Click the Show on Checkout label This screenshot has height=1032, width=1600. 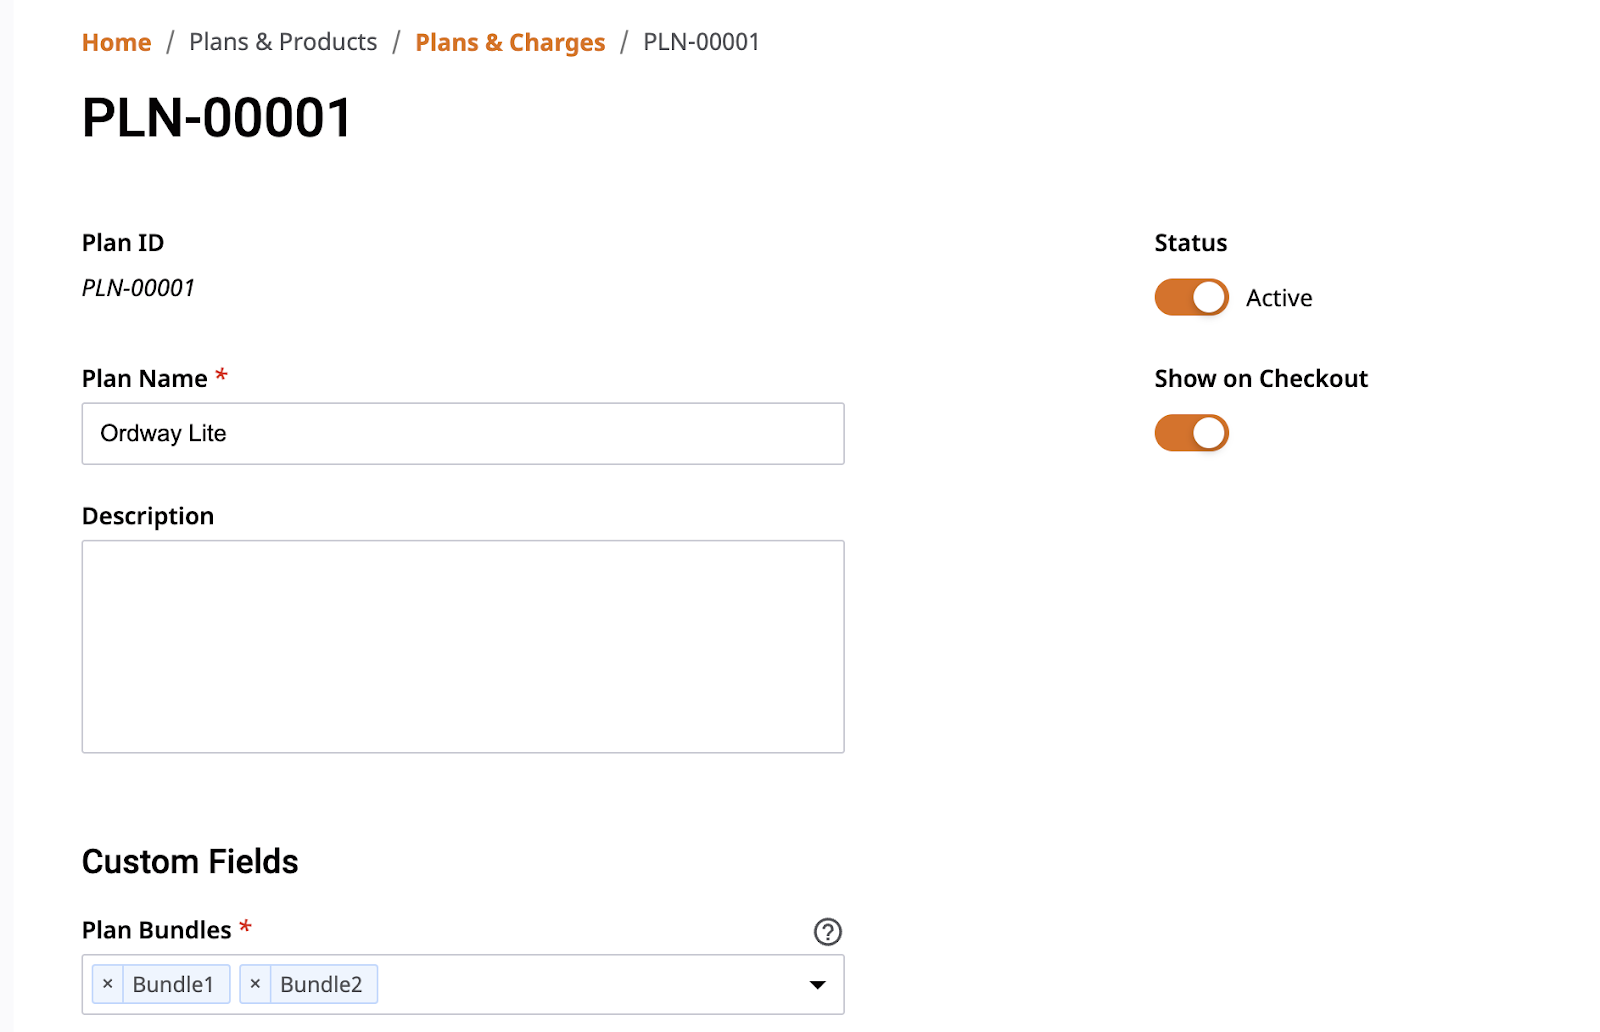coord(1261,379)
